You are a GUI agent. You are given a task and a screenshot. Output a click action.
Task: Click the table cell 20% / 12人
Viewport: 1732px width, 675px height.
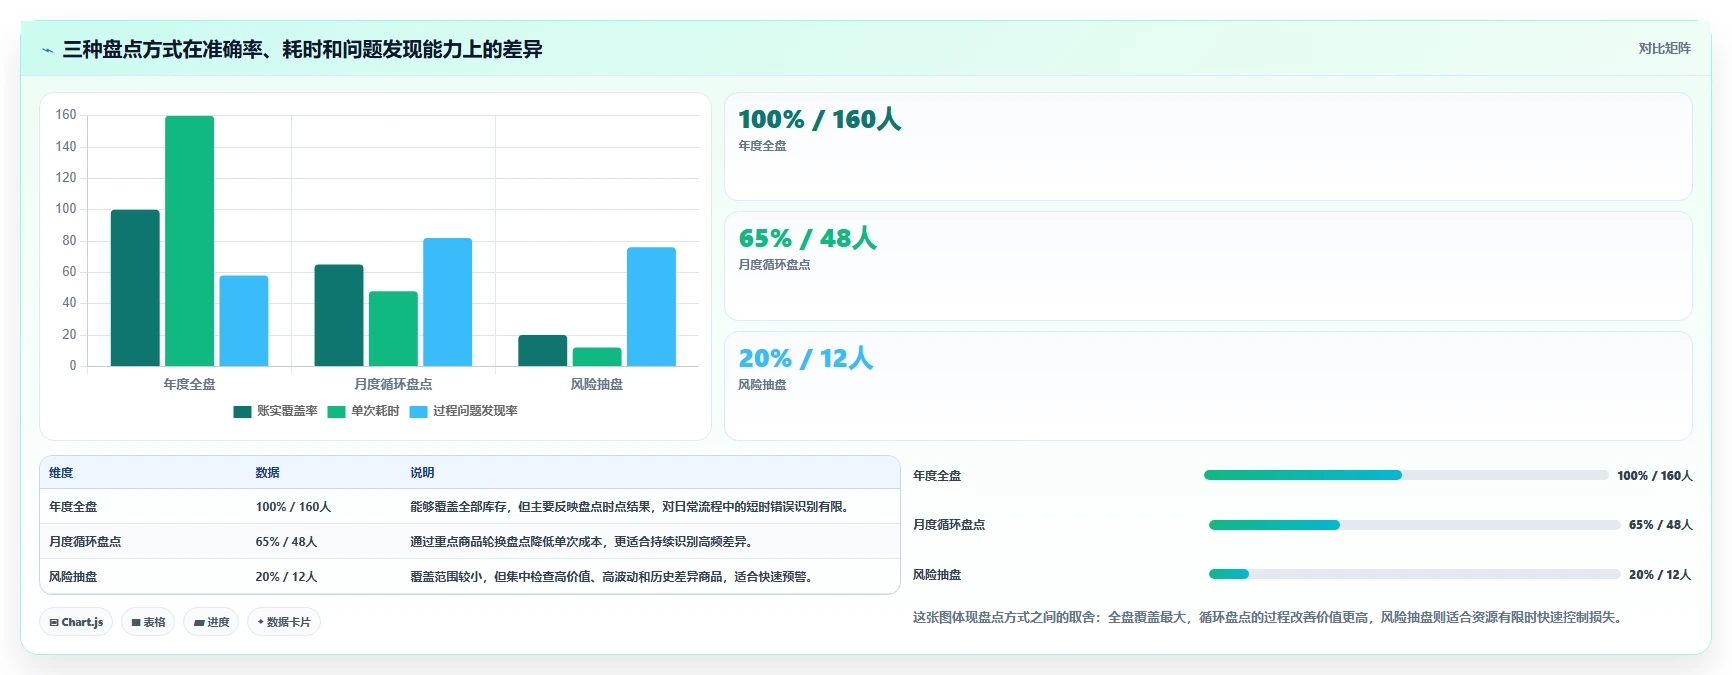[x=286, y=577]
